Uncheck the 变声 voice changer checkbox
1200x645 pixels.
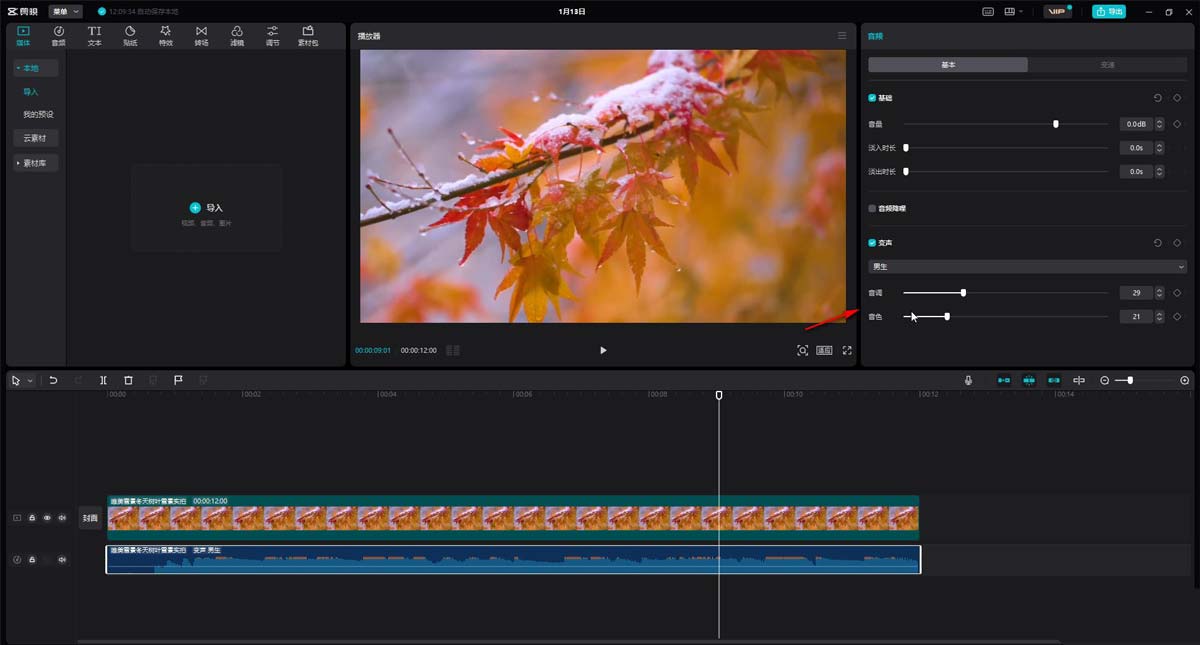(x=872, y=243)
